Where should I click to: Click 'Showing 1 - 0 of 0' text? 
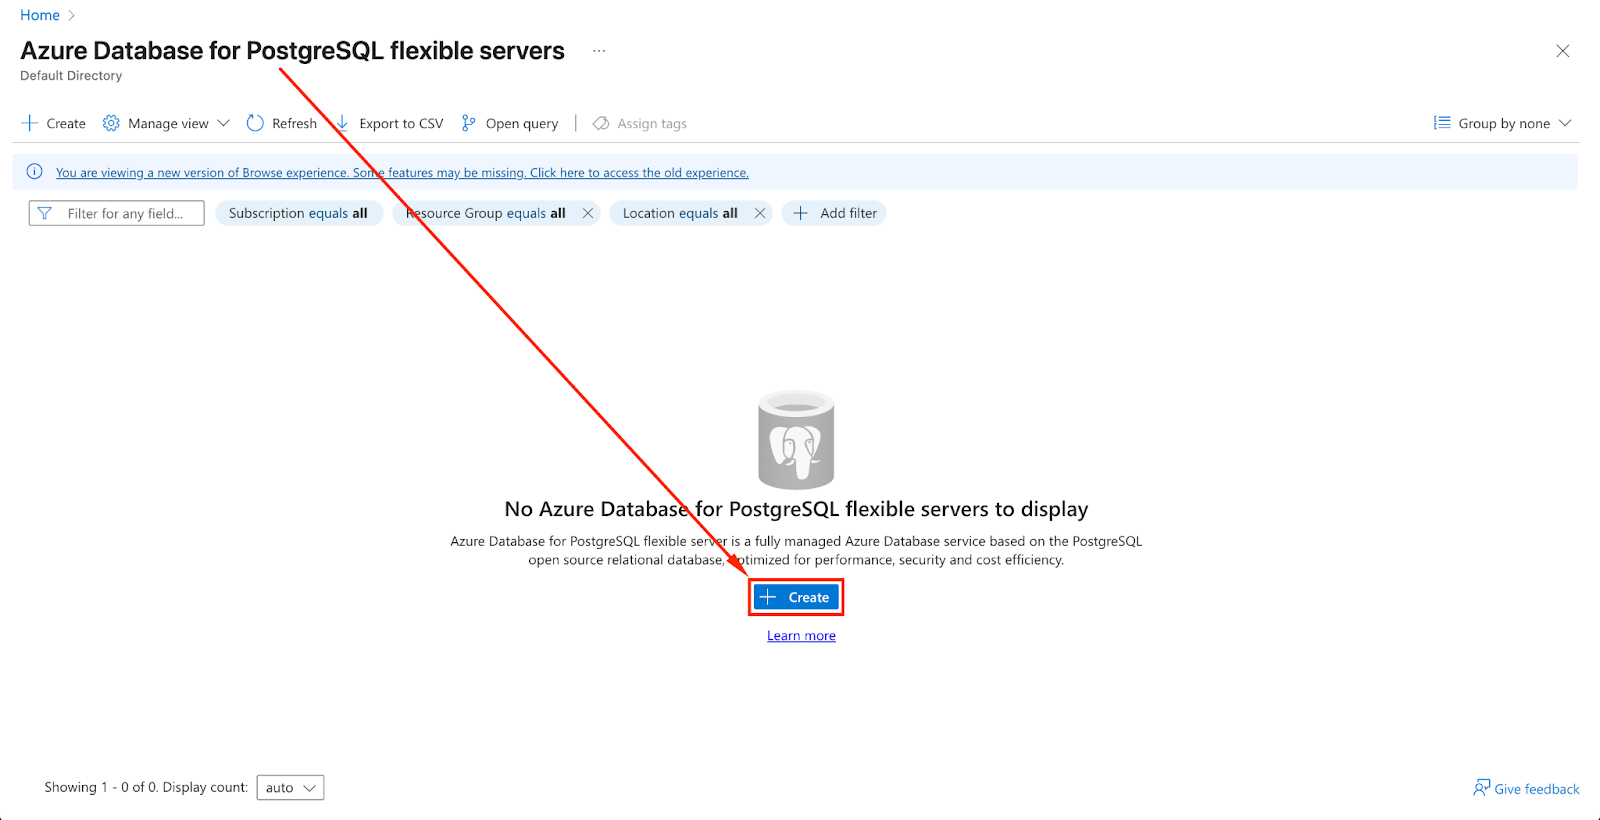(x=100, y=788)
